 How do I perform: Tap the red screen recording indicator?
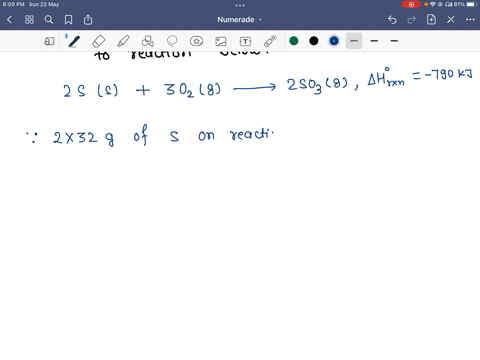[x=411, y=4]
